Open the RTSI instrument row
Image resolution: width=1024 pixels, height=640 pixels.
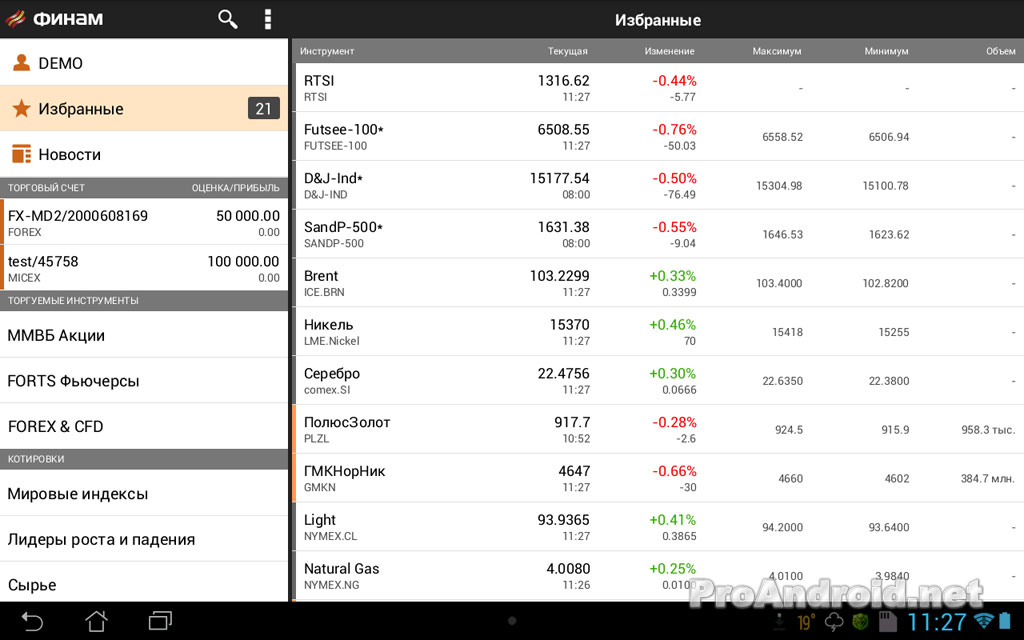pyautogui.click(x=658, y=88)
